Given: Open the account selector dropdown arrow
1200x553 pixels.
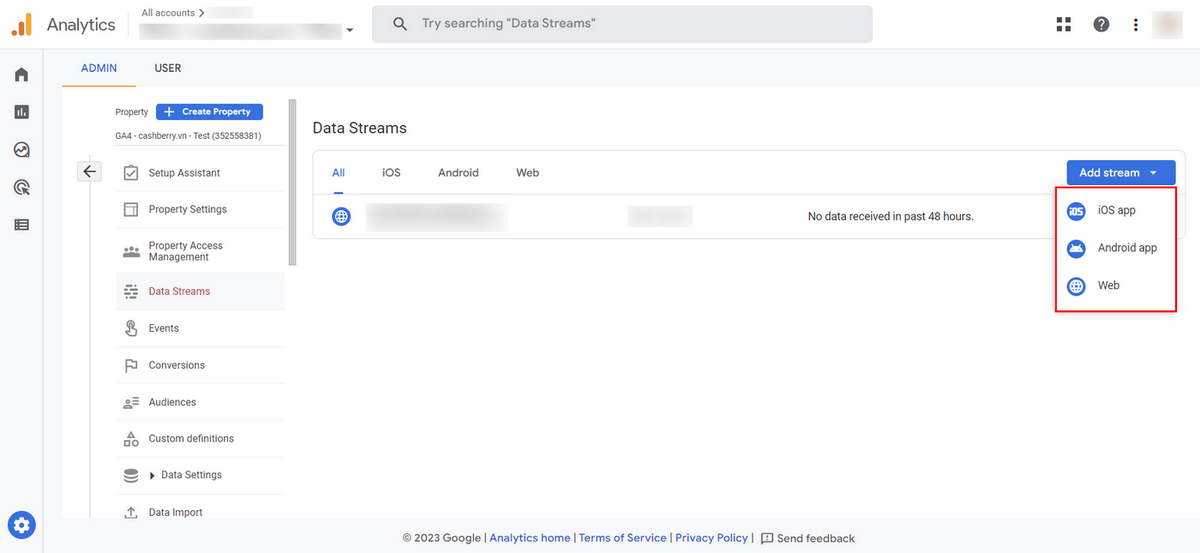Looking at the screenshot, I should (x=350, y=31).
